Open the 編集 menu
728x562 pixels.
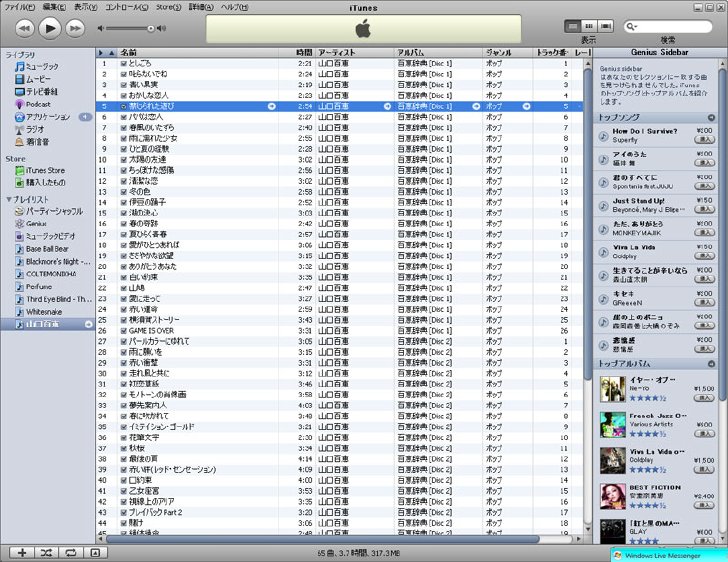coord(54,7)
